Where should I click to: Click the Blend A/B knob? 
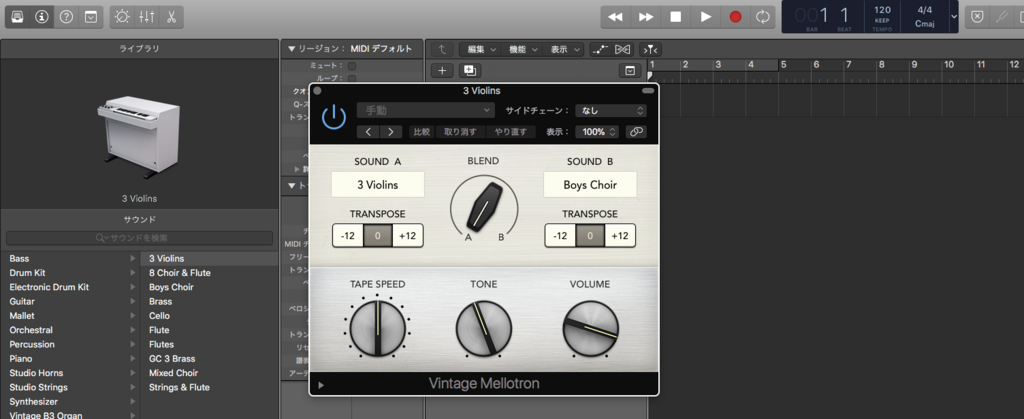tap(484, 206)
